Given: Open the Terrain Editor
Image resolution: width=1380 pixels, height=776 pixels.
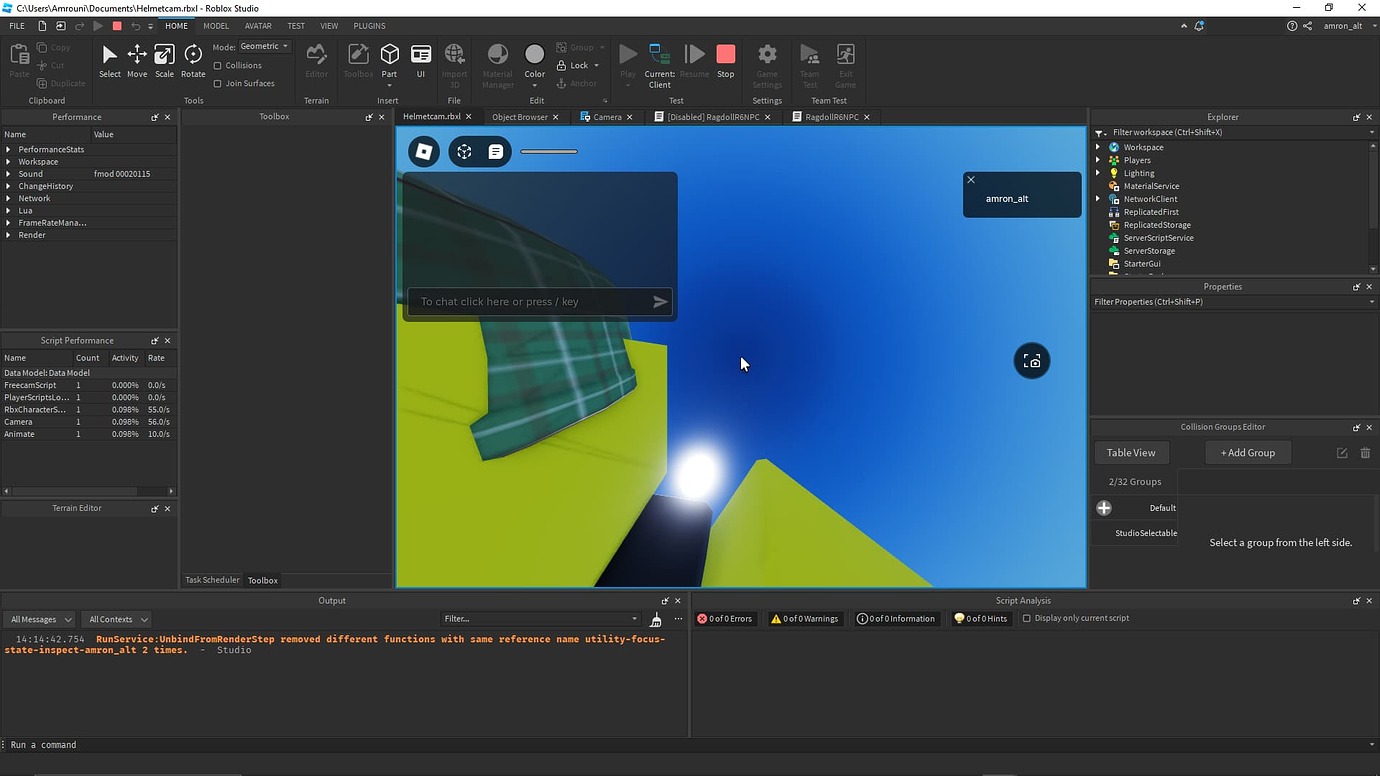Looking at the screenshot, I should (x=316, y=60).
